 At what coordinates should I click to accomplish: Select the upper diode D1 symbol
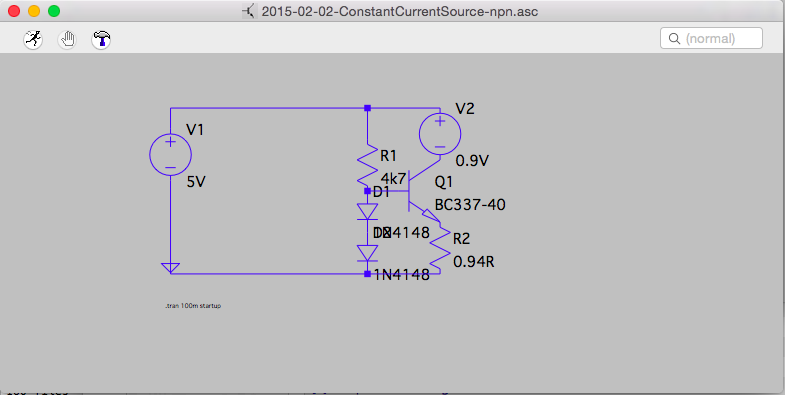pos(368,211)
